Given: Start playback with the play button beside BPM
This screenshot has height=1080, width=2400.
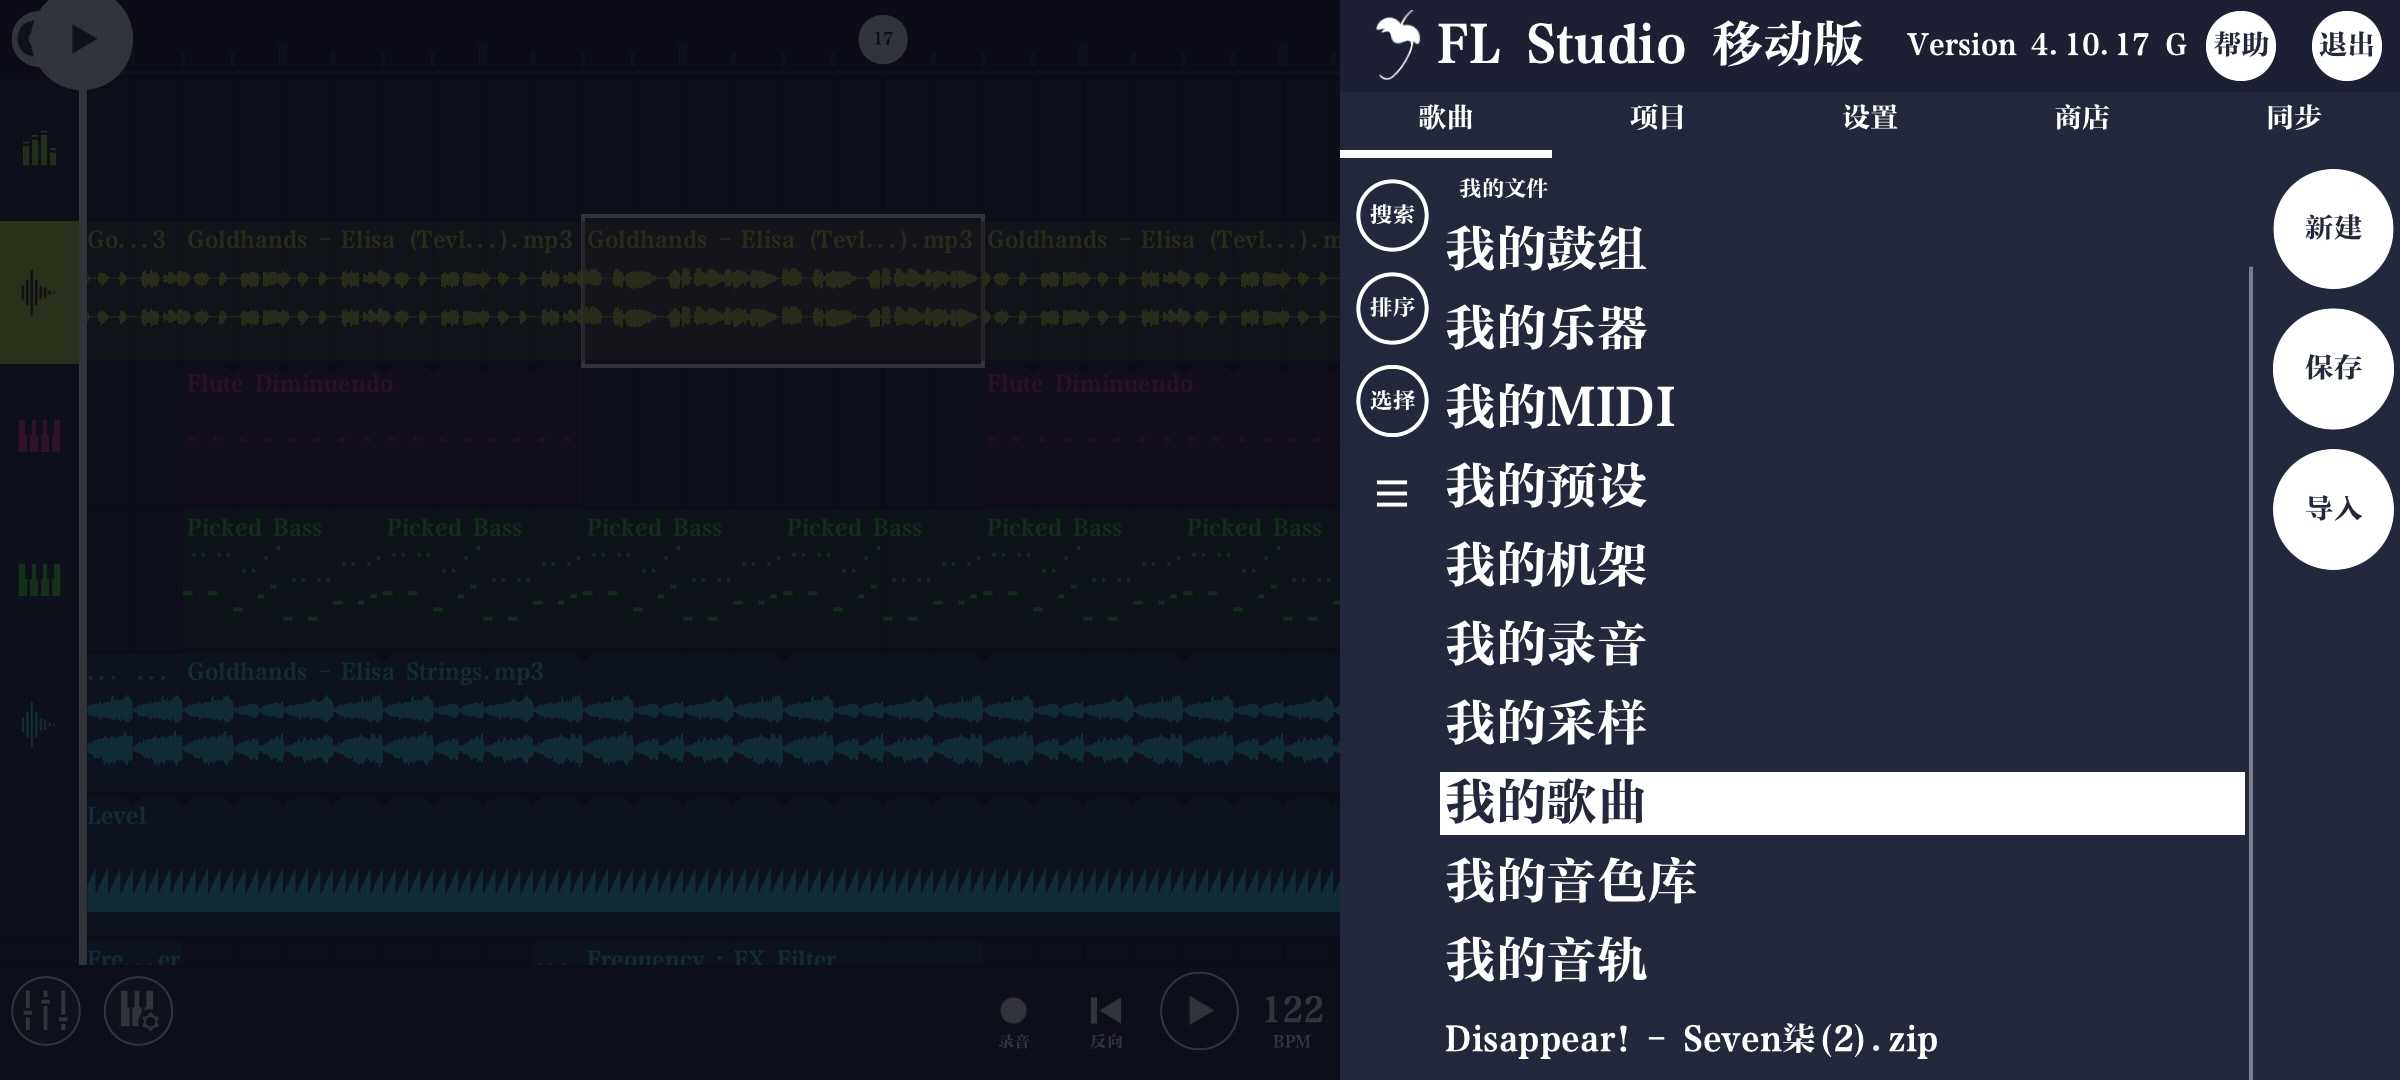Looking at the screenshot, I should (1199, 1011).
